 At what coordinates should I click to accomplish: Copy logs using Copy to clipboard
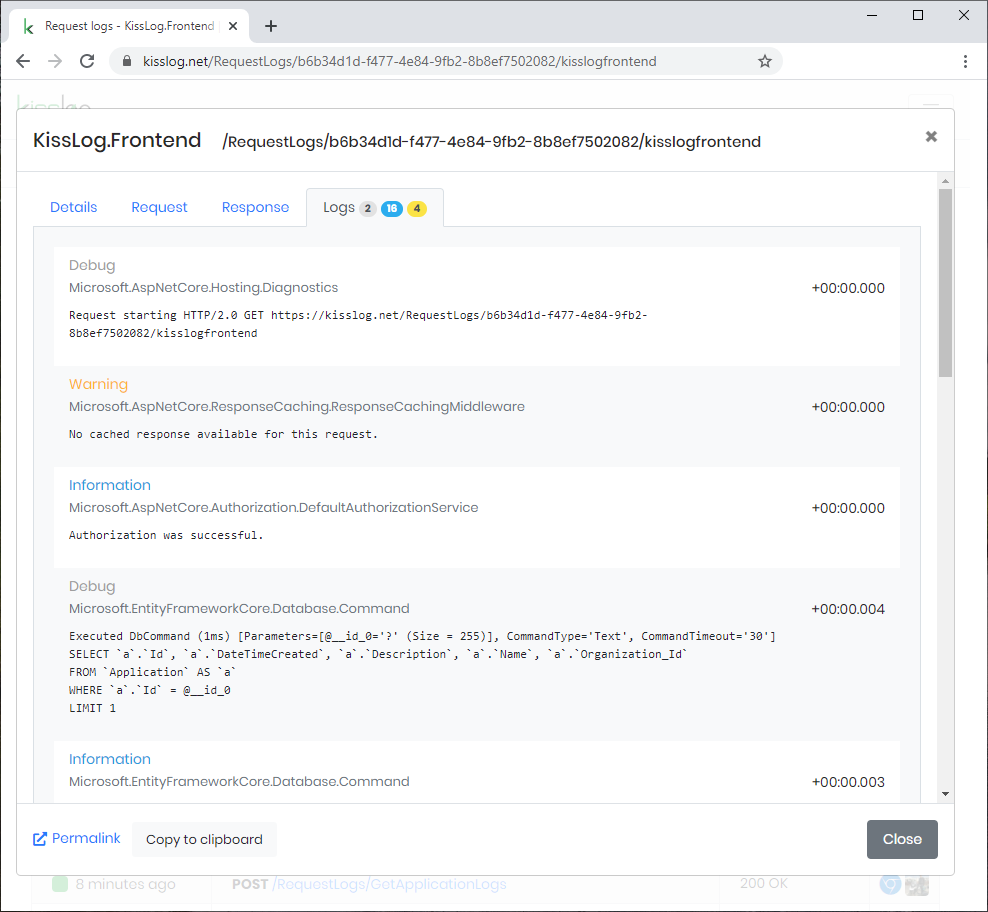[204, 839]
